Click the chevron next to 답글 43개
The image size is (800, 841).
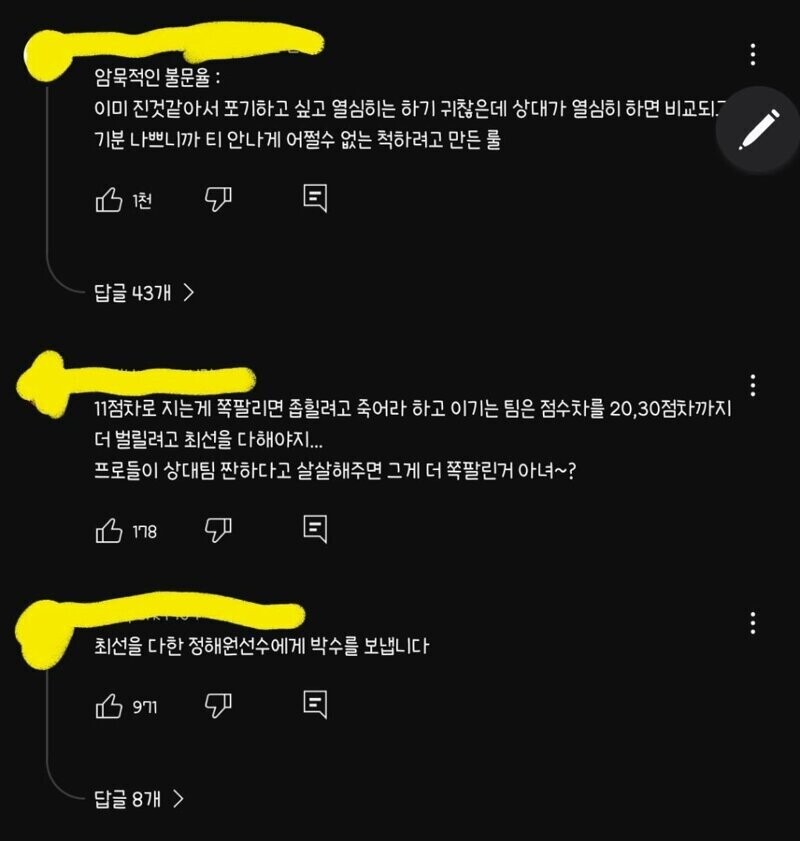click(189, 292)
